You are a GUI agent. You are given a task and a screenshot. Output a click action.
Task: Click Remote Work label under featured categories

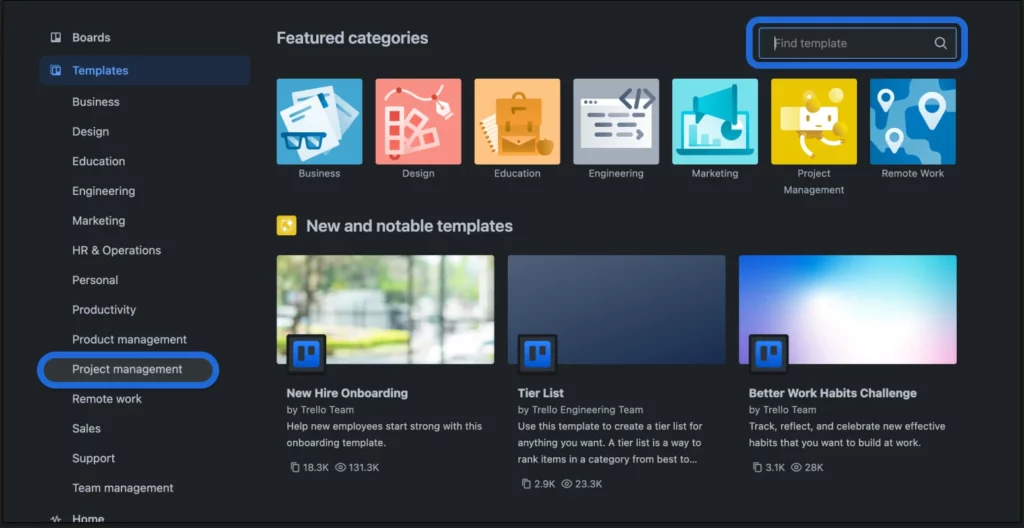click(913, 174)
